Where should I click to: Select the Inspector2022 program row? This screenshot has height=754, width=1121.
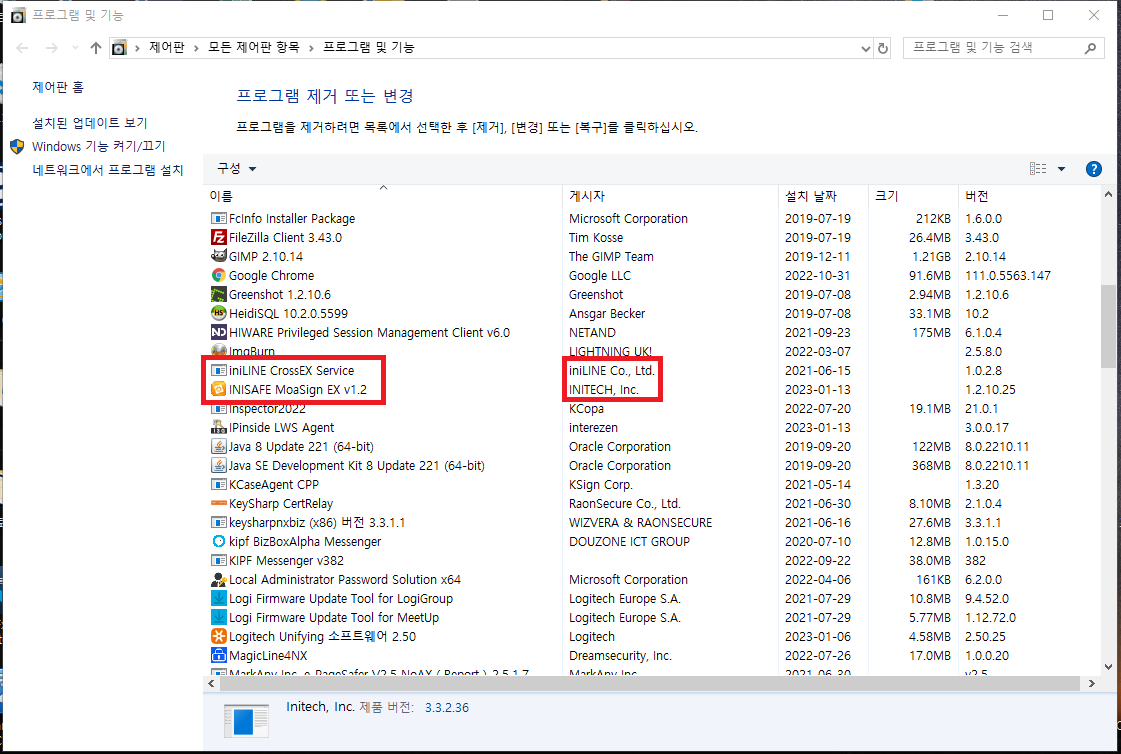pyautogui.click(x=653, y=409)
